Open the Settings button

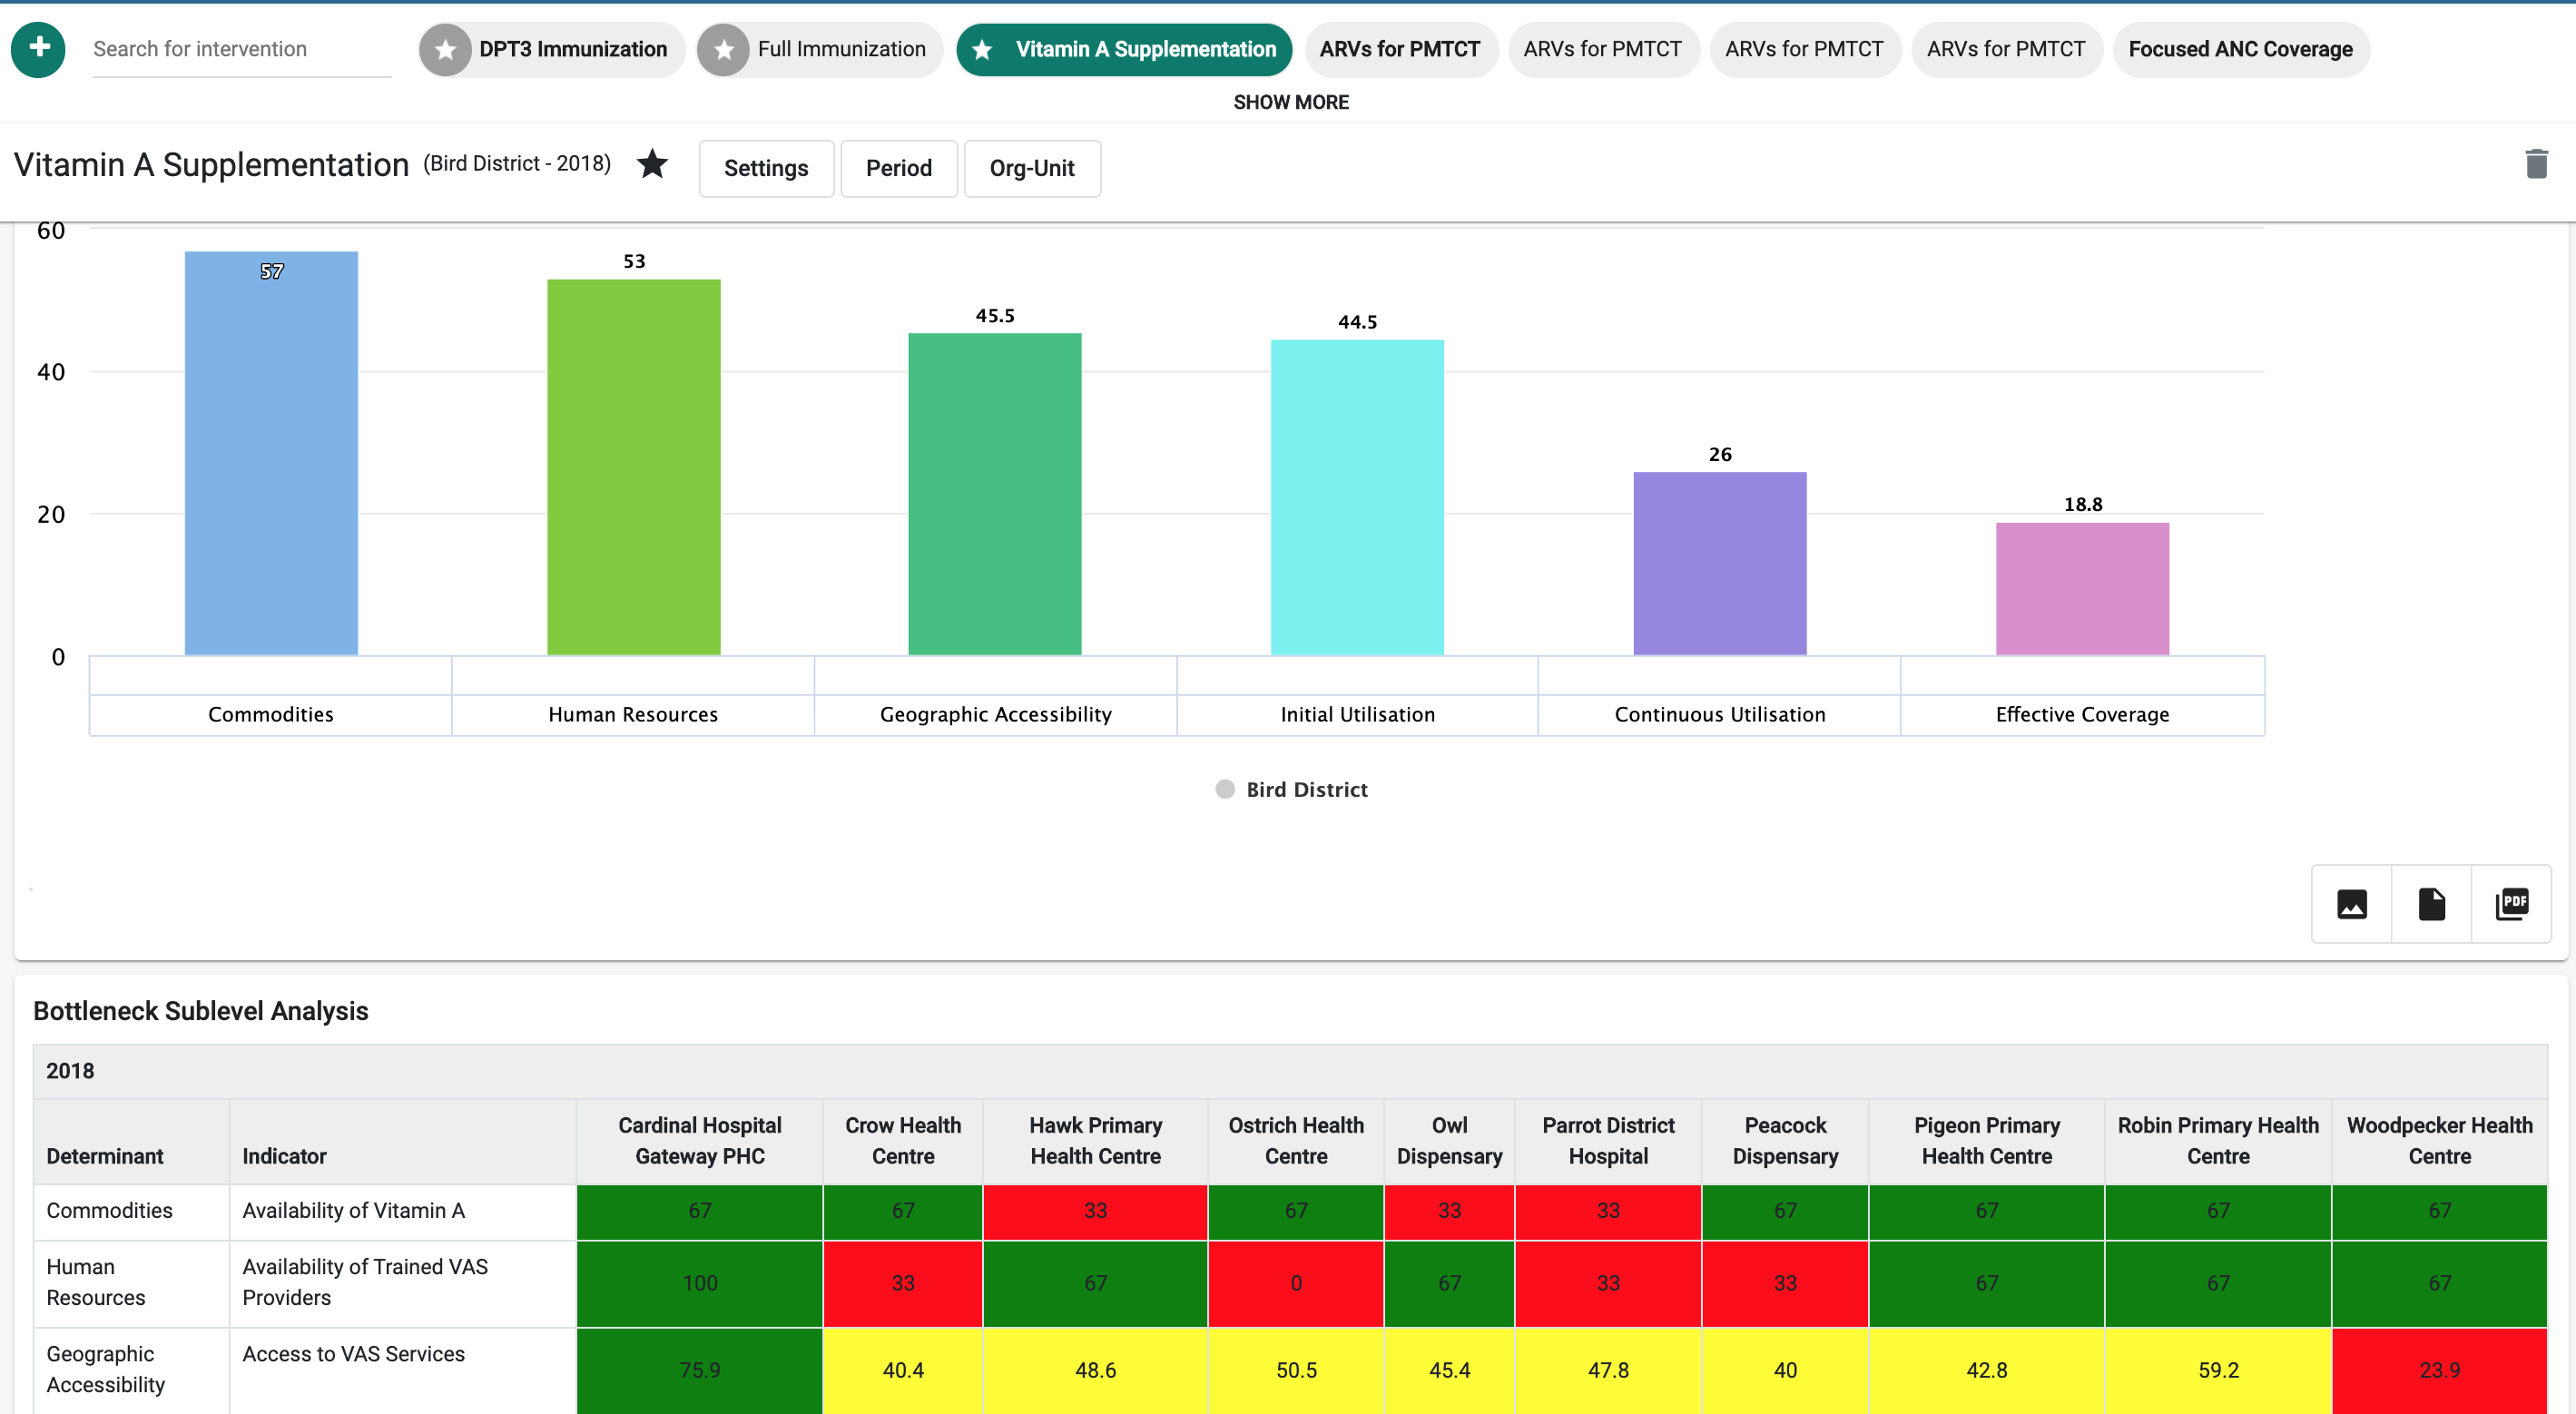click(765, 168)
